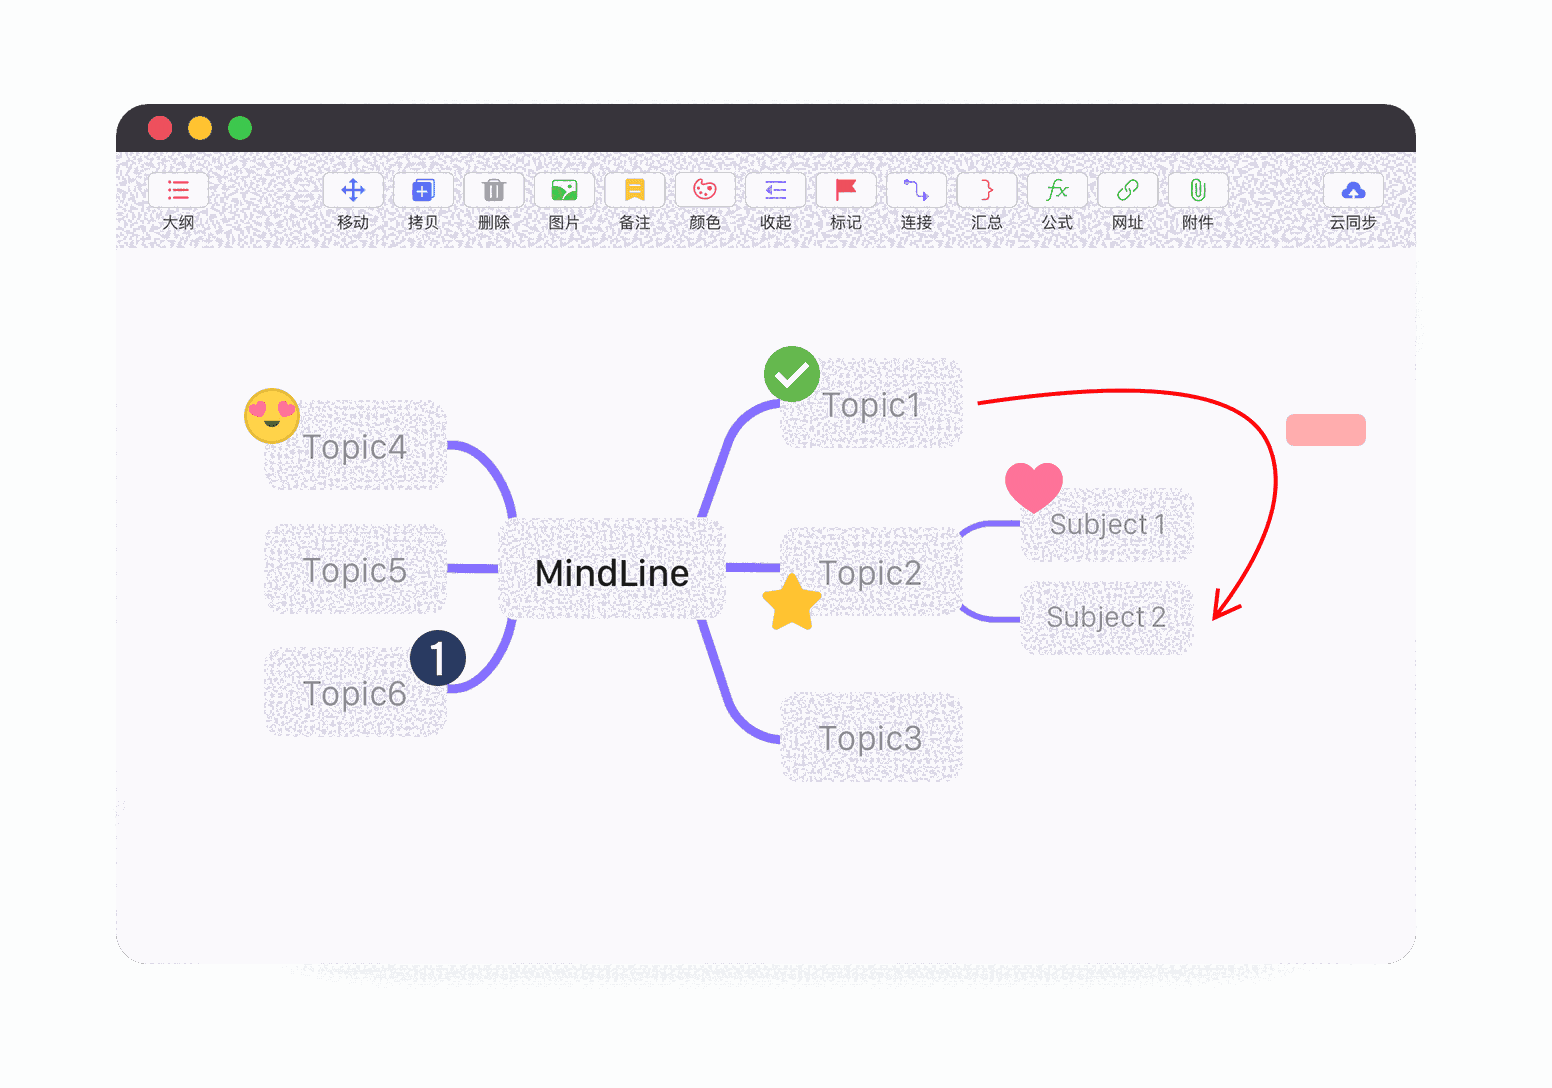Click the 备注 (Notes) icon
The image size is (1552, 1088).
634,190
